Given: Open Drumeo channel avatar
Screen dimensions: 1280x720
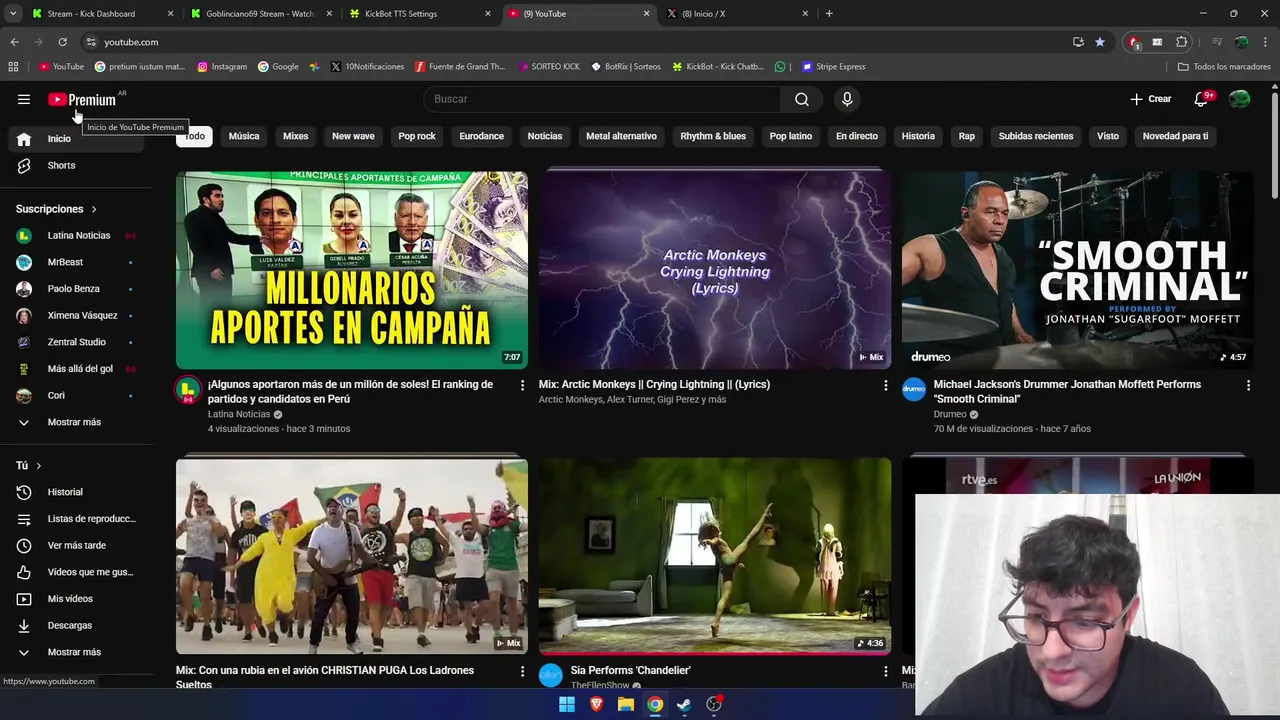Looking at the screenshot, I should (914, 390).
